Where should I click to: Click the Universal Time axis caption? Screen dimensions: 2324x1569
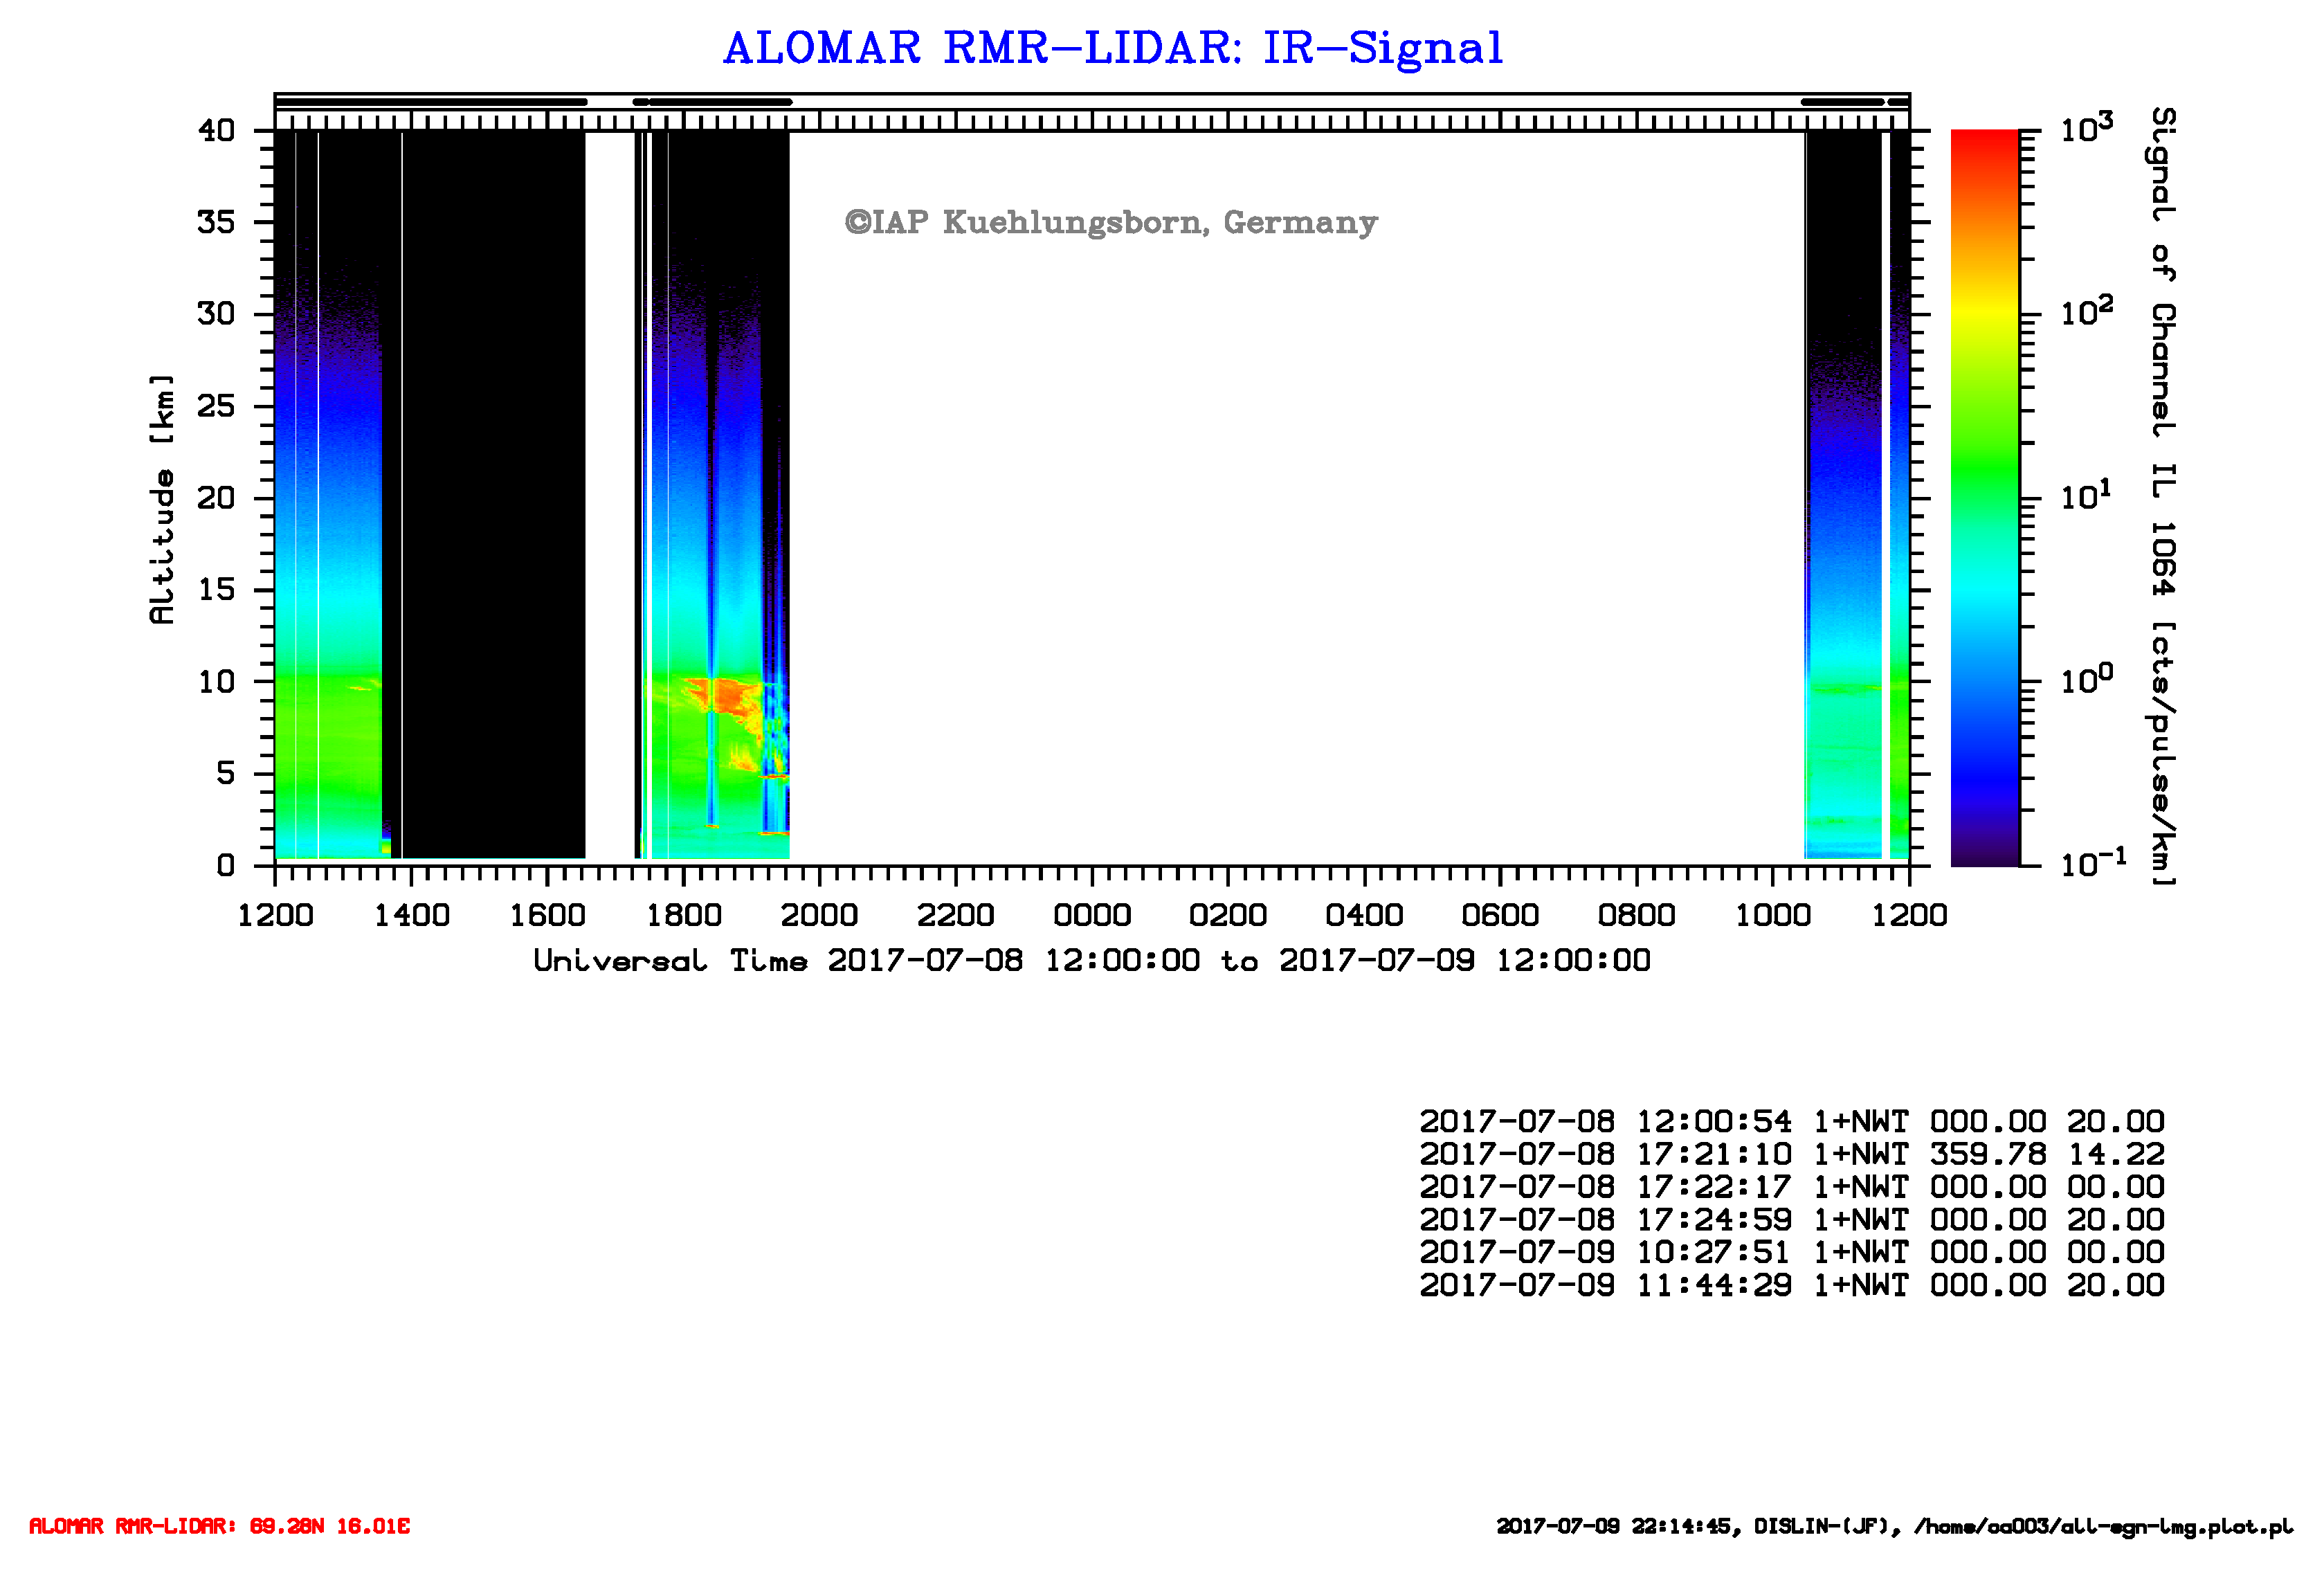[1091, 961]
